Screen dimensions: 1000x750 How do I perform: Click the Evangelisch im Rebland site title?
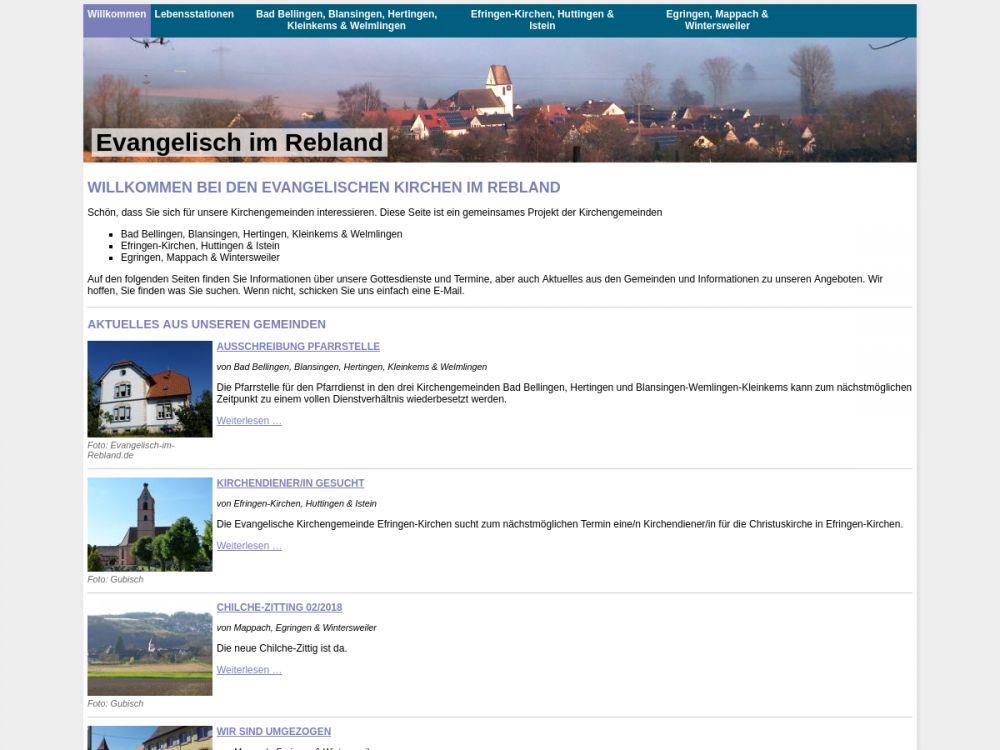pyautogui.click(x=239, y=143)
